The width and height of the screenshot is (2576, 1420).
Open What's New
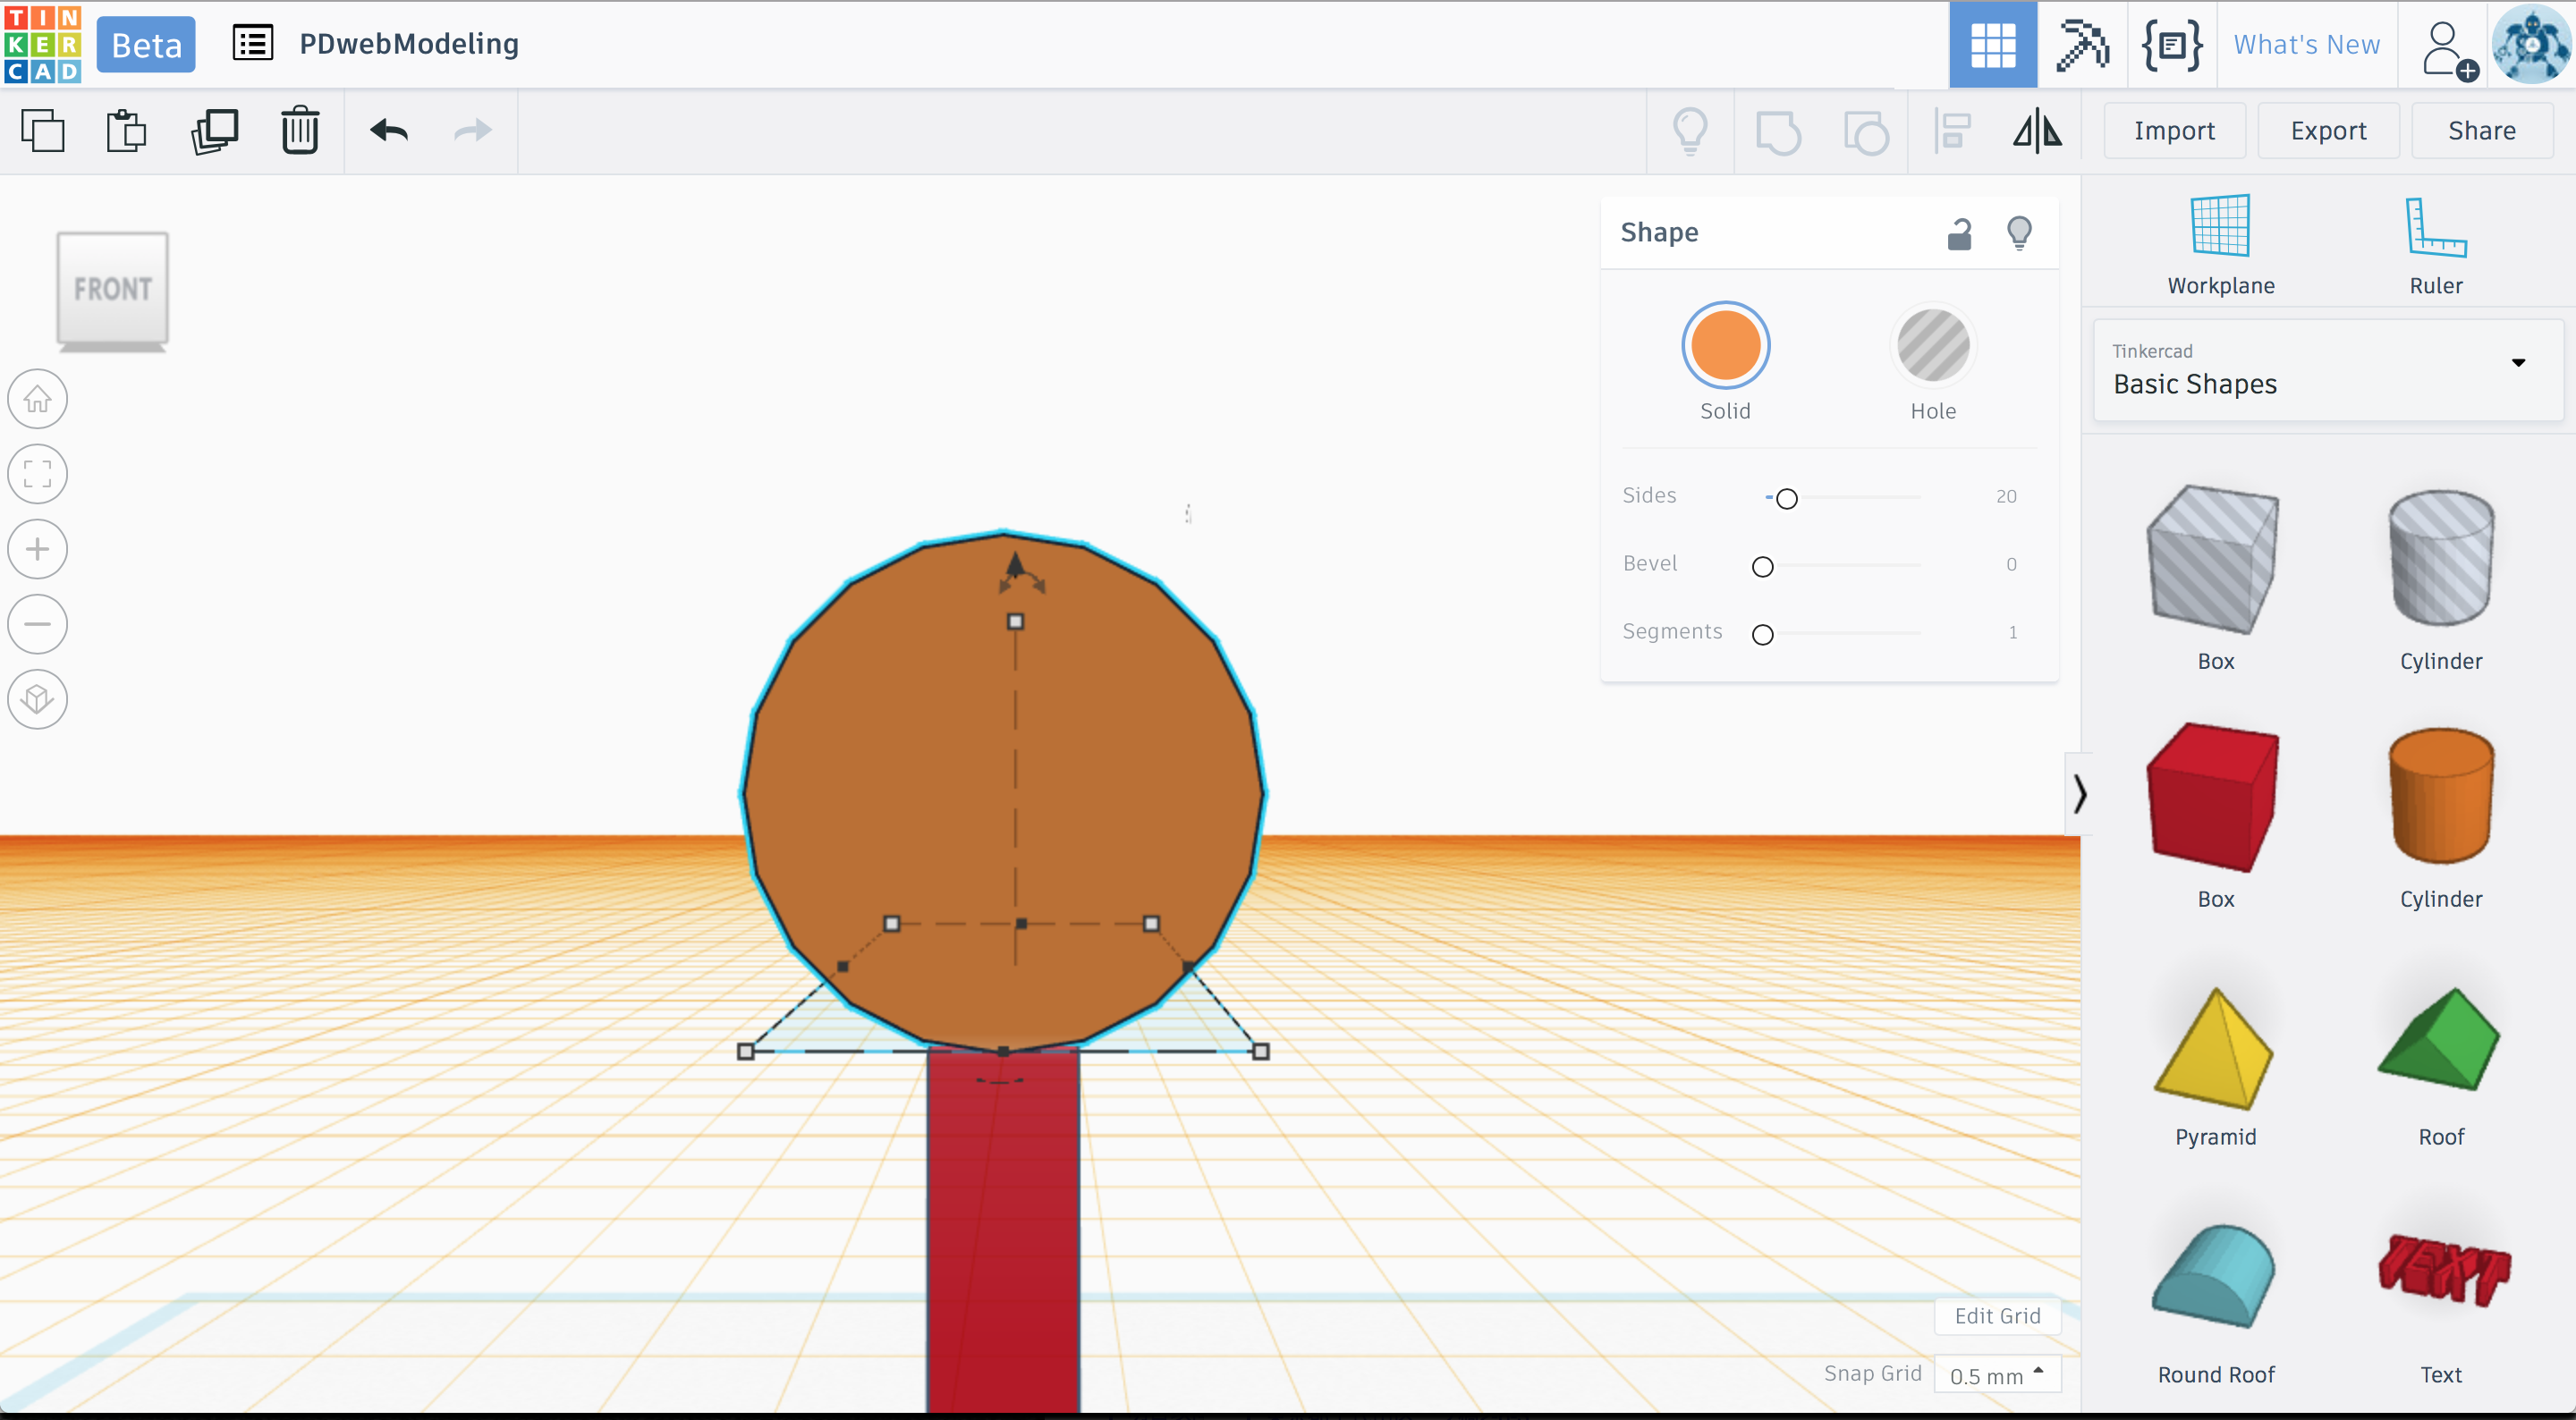[x=2306, y=45]
